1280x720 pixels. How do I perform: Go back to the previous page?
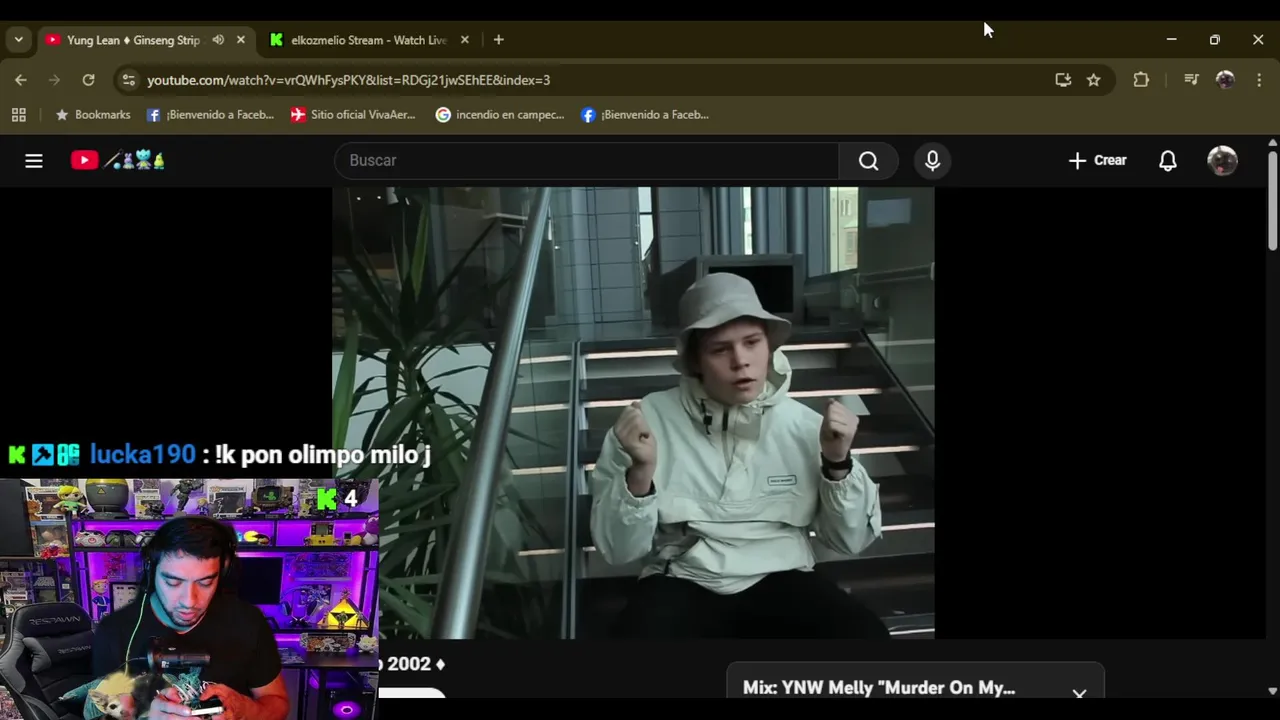(x=21, y=80)
